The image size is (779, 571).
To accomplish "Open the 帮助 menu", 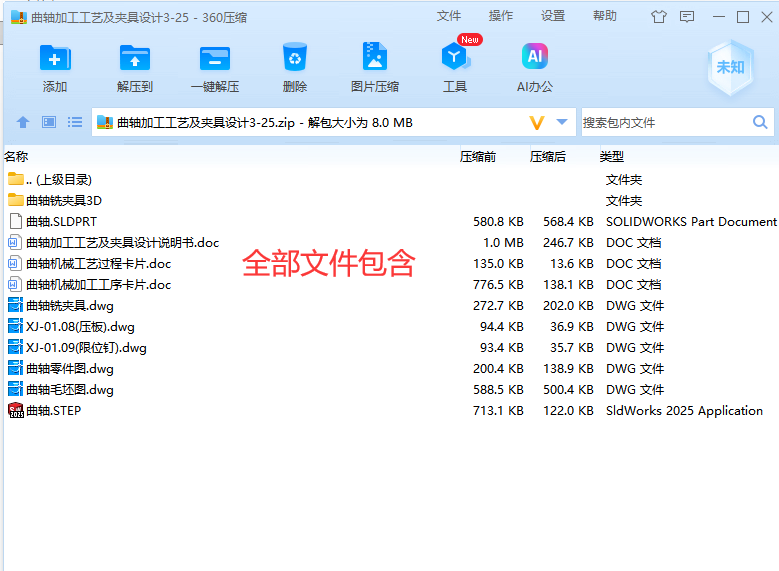I will tap(605, 16).
